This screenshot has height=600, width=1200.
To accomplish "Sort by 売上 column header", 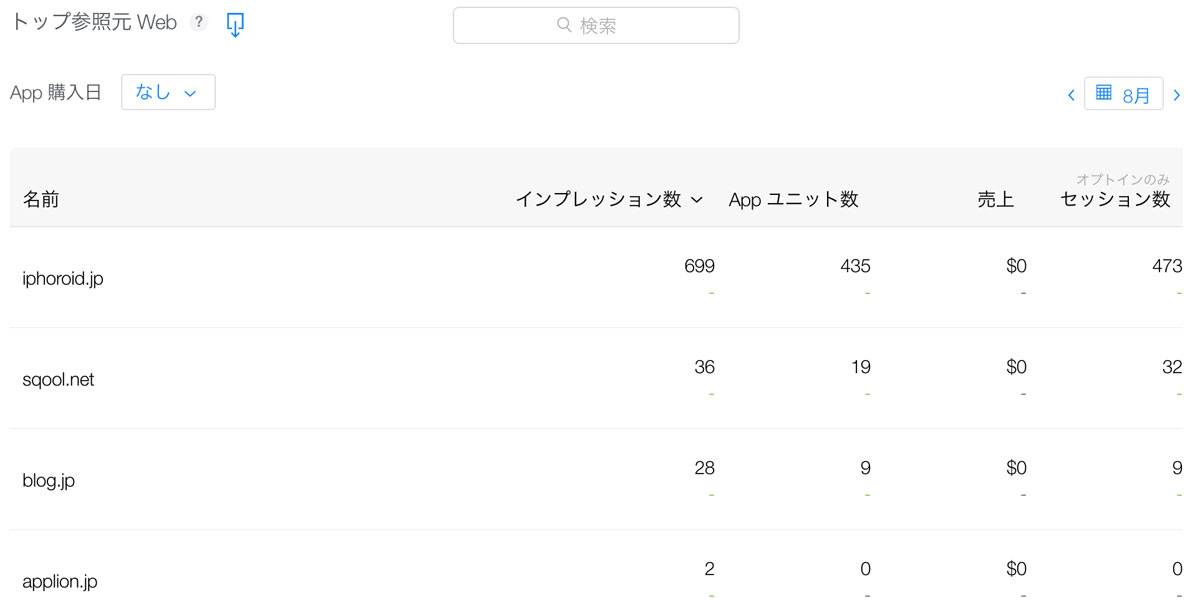I will tap(995, 199).
